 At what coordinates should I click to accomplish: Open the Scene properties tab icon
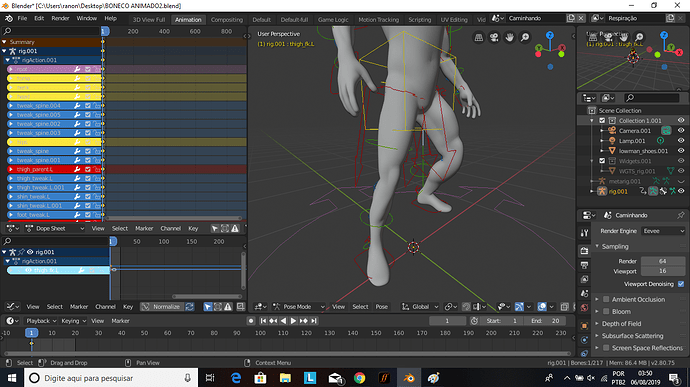point(584,293)
